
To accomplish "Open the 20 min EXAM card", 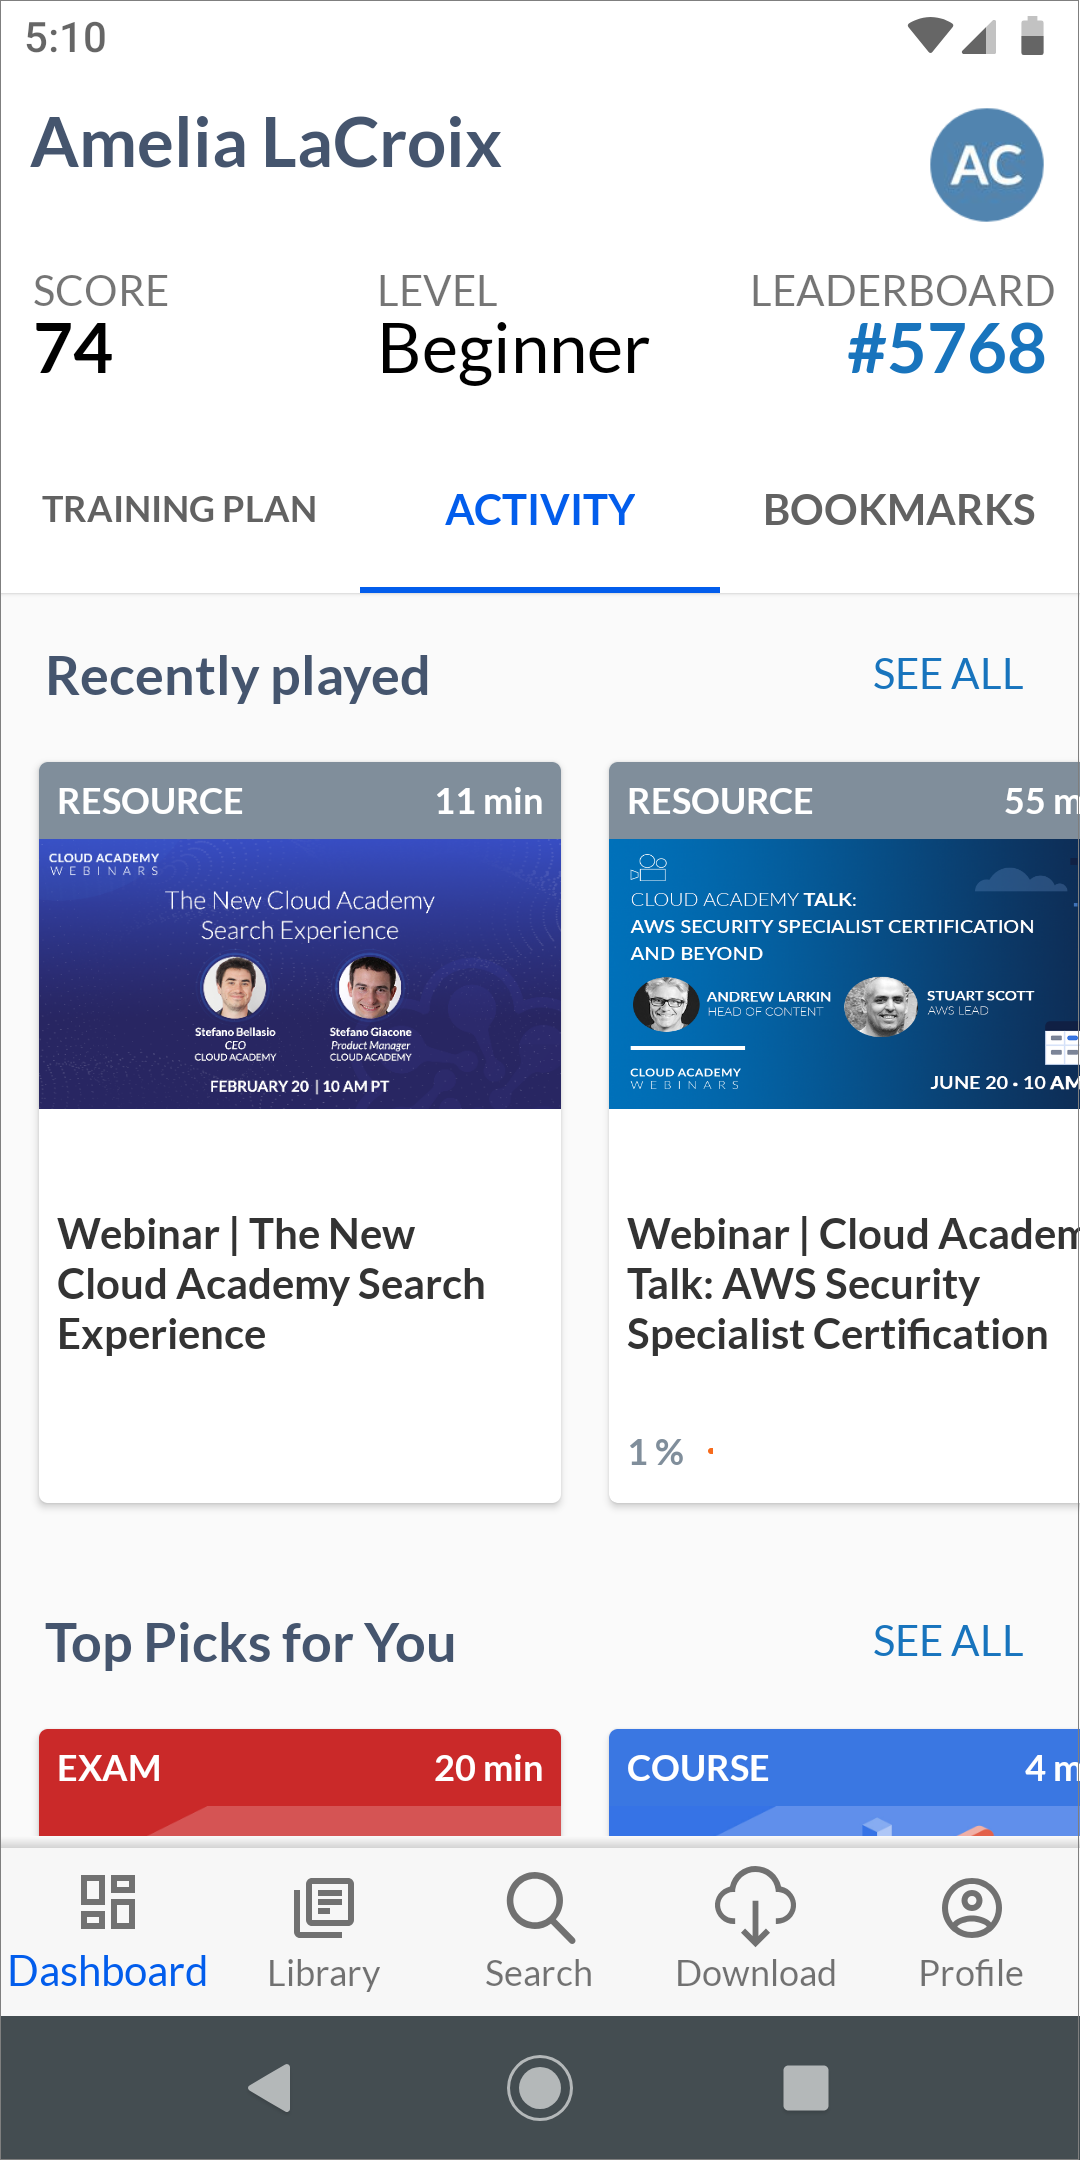I will (x=300, y=1782).
